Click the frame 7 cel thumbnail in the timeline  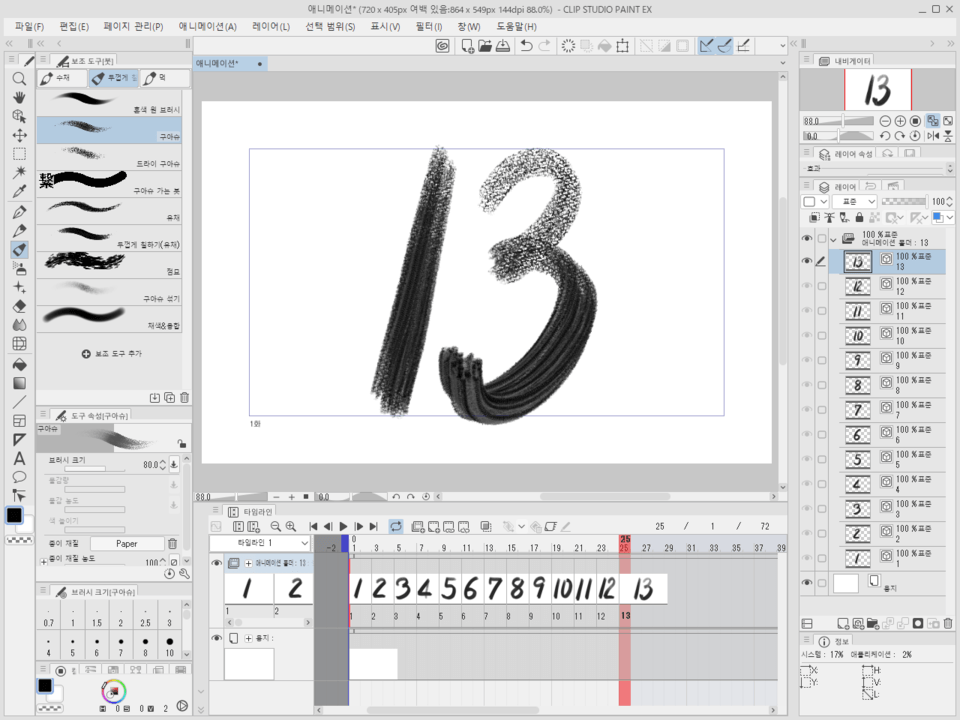(x=495, y=589)
